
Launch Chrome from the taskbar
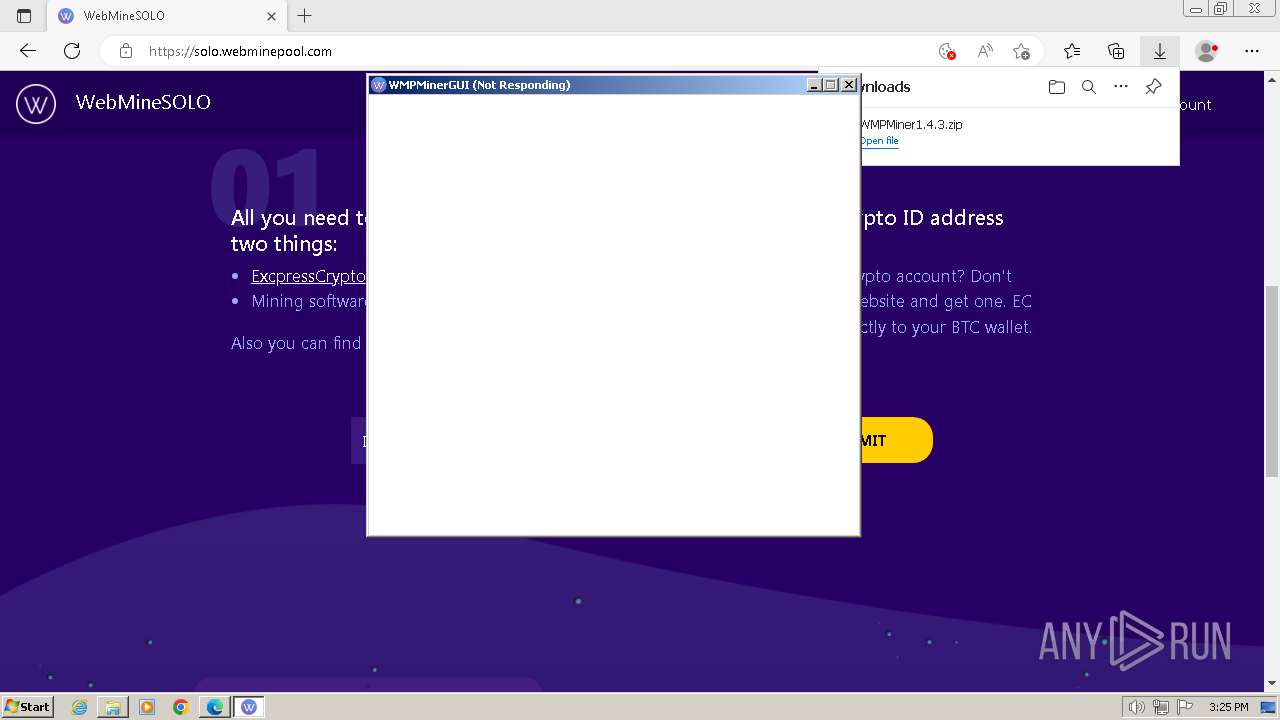click(x=181, y=707)
